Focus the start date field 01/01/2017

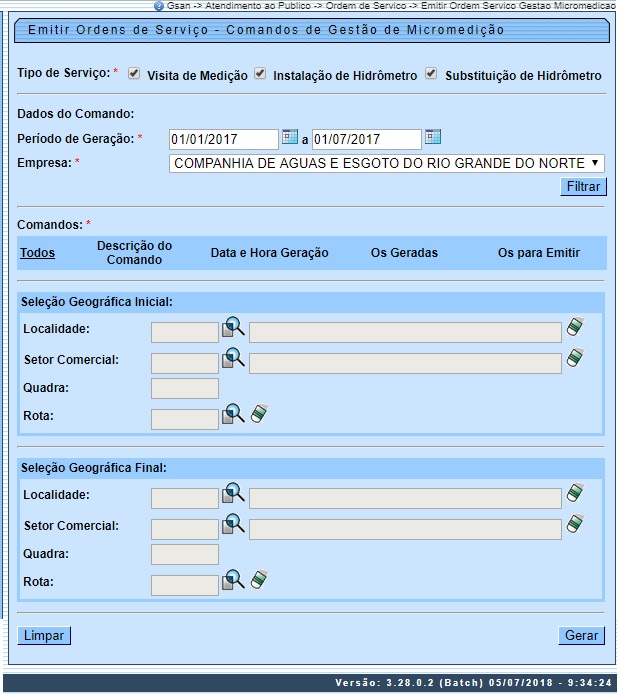tap(223, 139)
